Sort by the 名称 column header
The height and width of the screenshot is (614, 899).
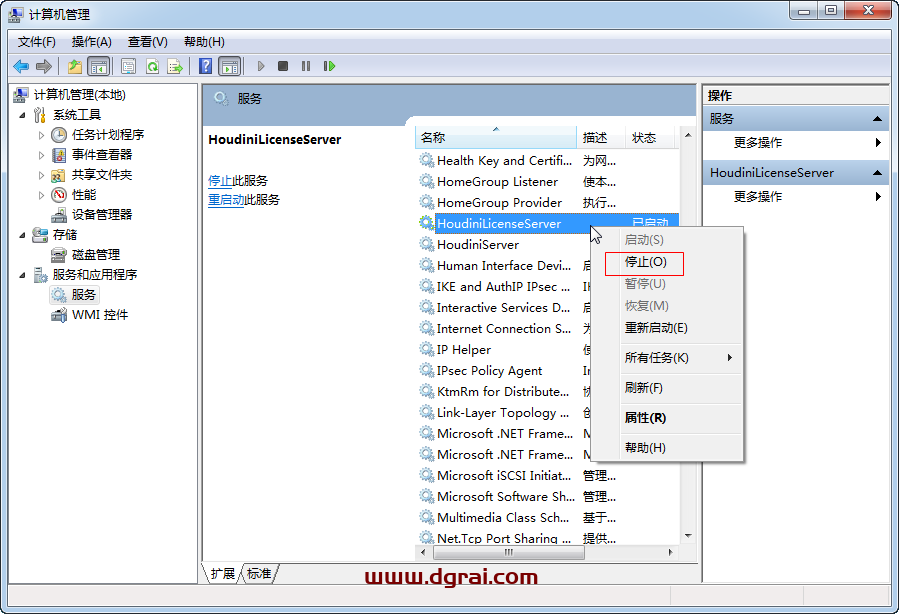(496, 138)
